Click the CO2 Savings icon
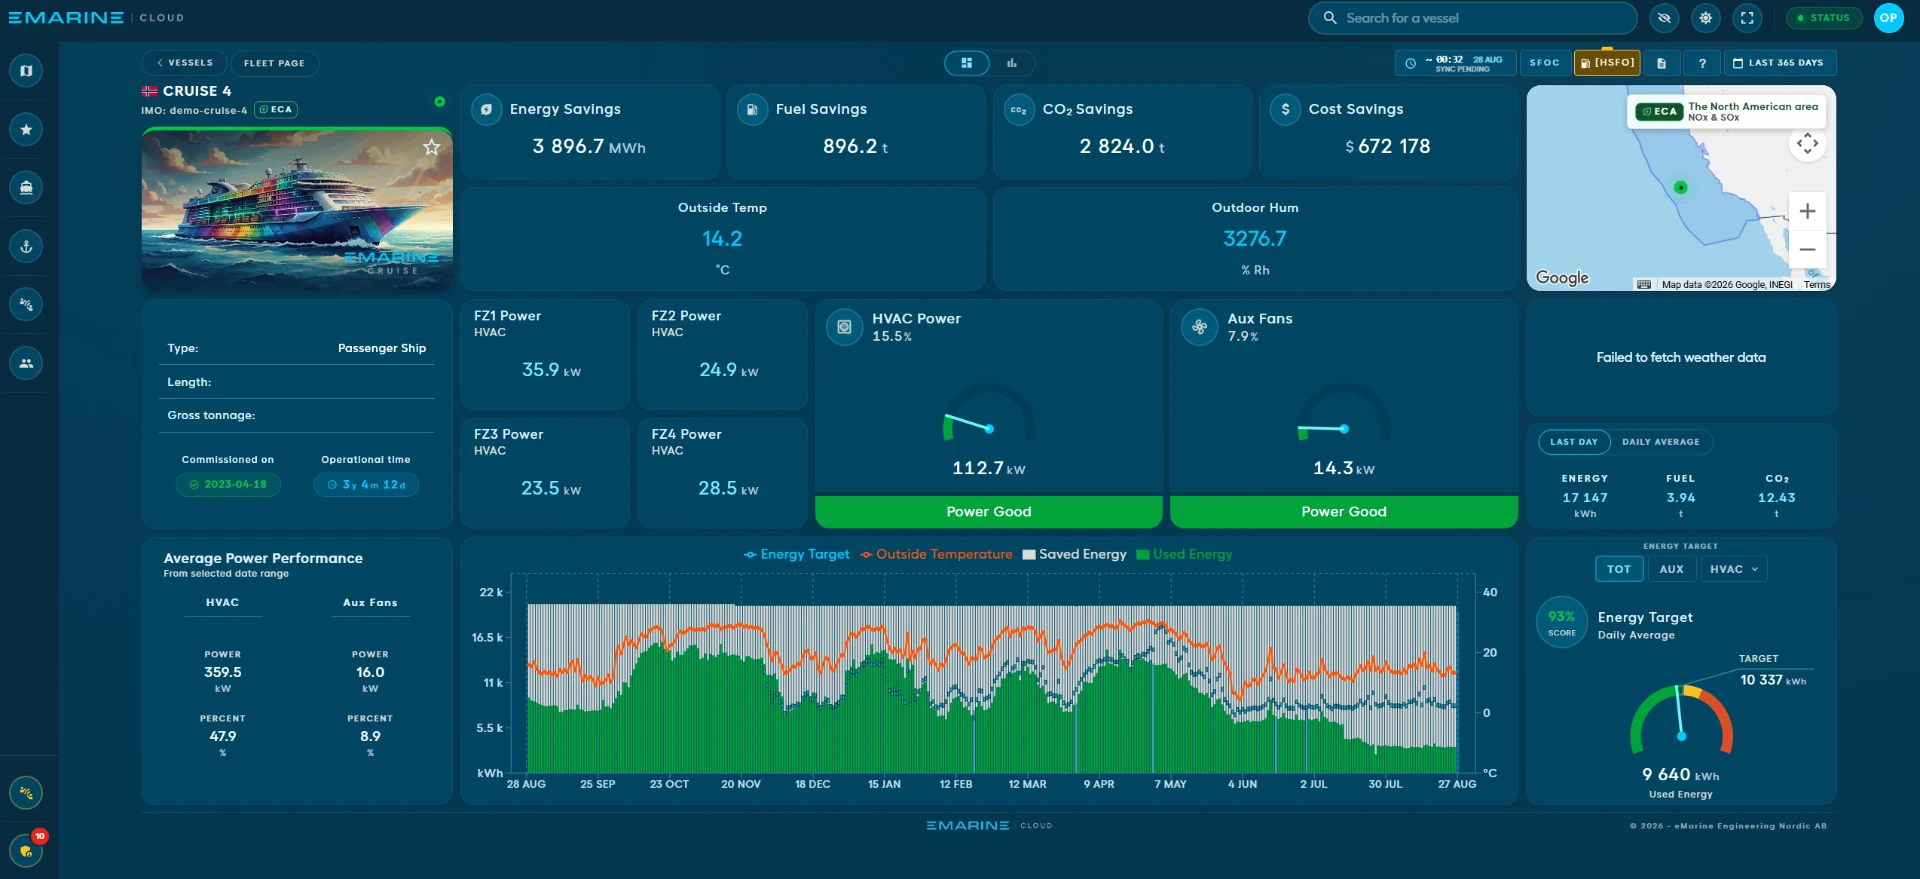The width and height of the screenshot is (1920, 879). pyautogui.click(x=1019, y=110)
